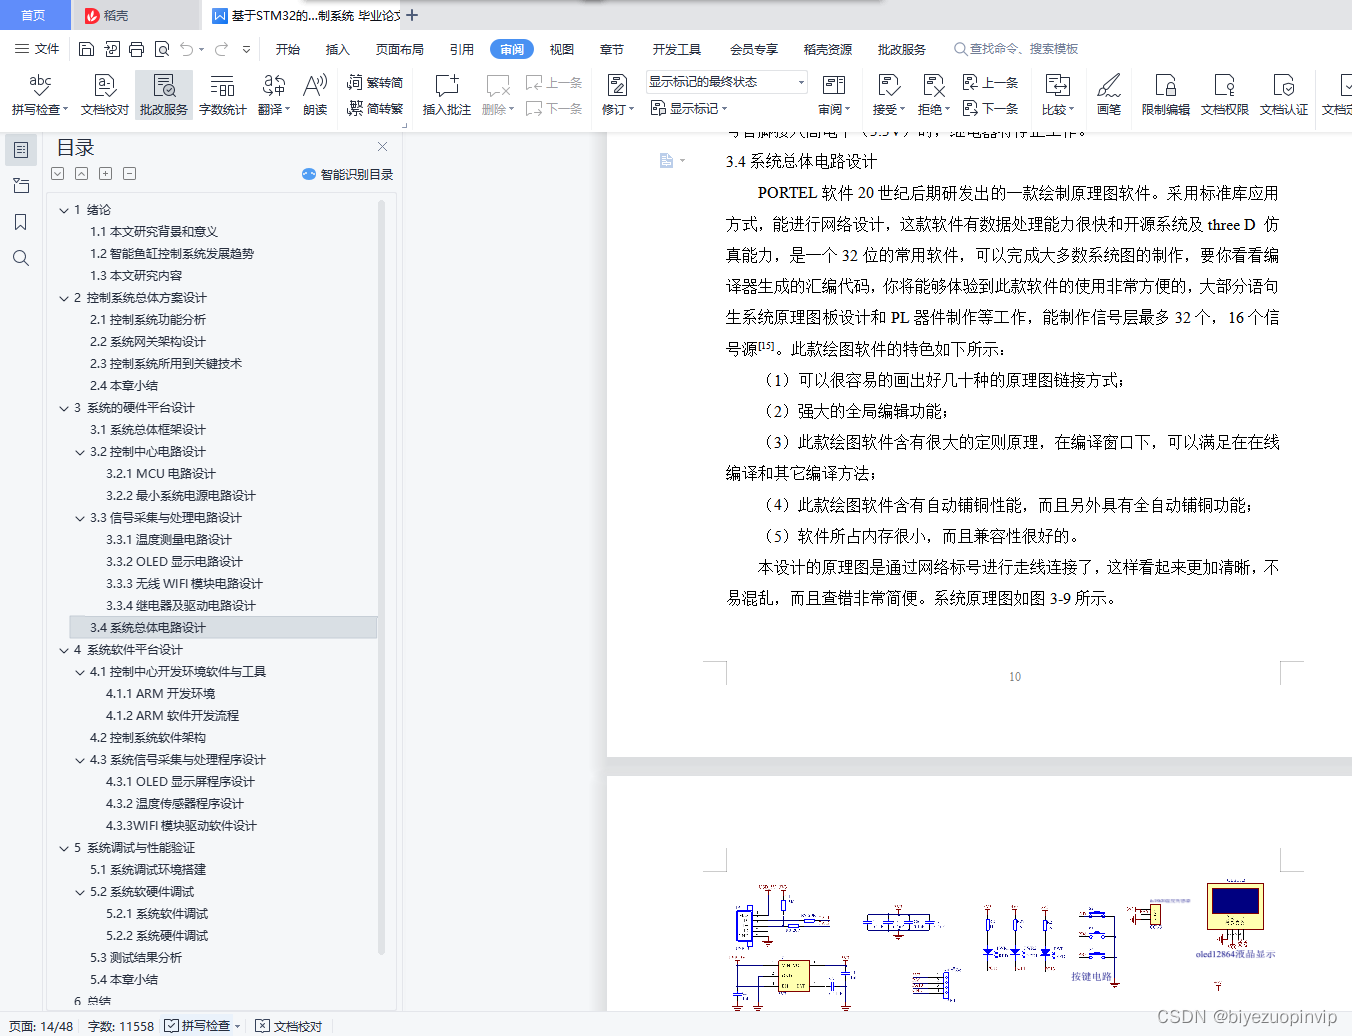Click the 字数: 11558 status entry
The width and height of the screenshot is (1352, 1036).
(121, 1026)
